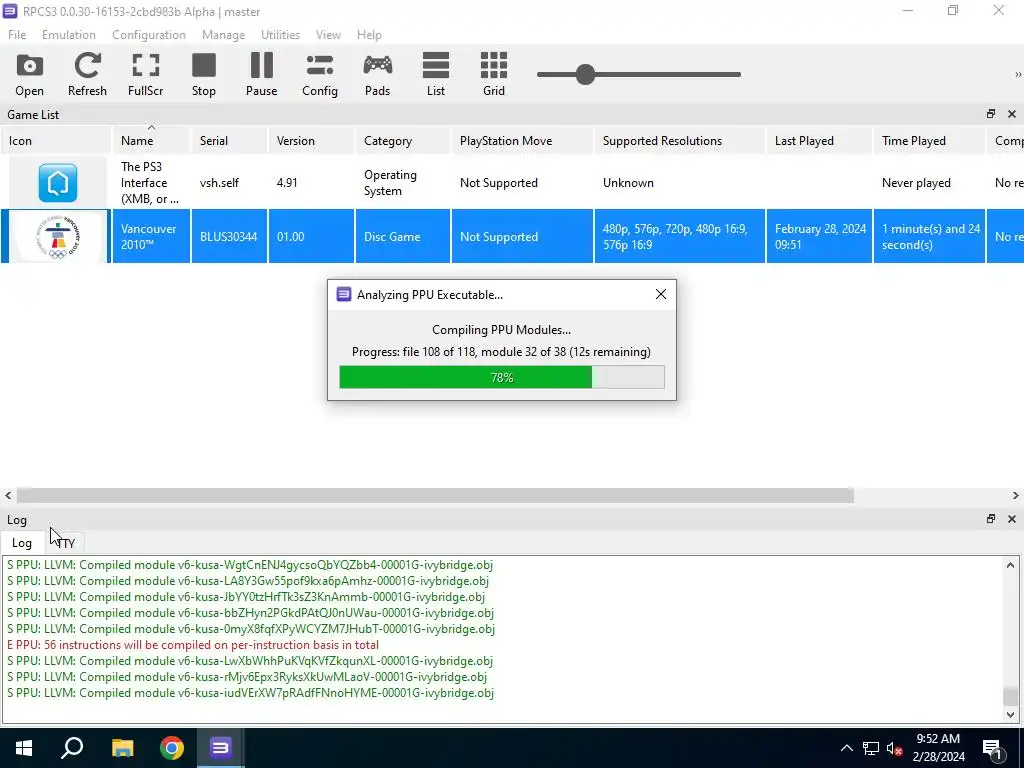
Task: Click the game list horizontal scrollbar
Action: tap(435, 496)
